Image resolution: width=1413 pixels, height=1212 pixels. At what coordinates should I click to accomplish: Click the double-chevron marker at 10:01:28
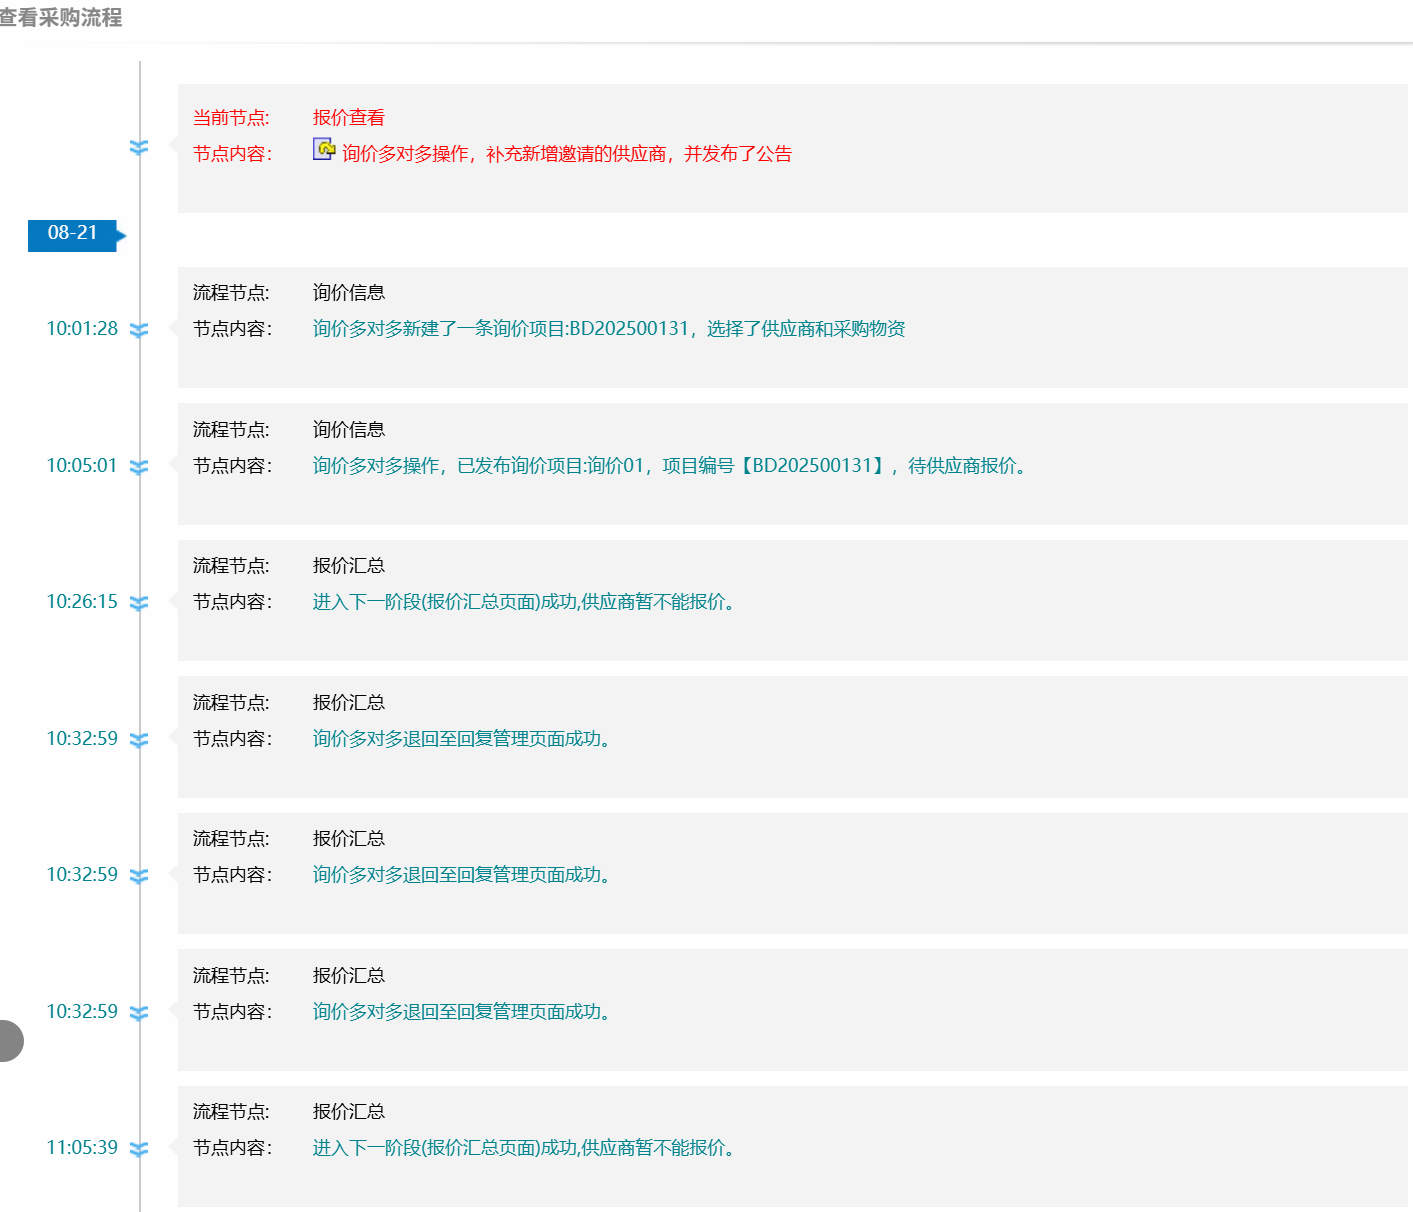(139, 330)
